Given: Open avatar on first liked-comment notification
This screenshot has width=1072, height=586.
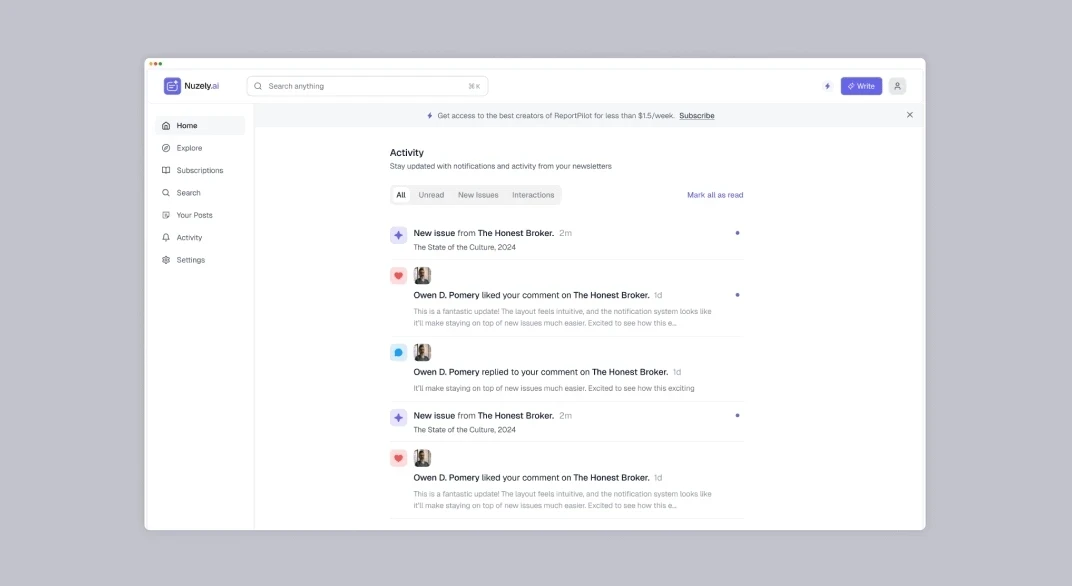Looking at the screenshot, I should [x=423, y=276].
